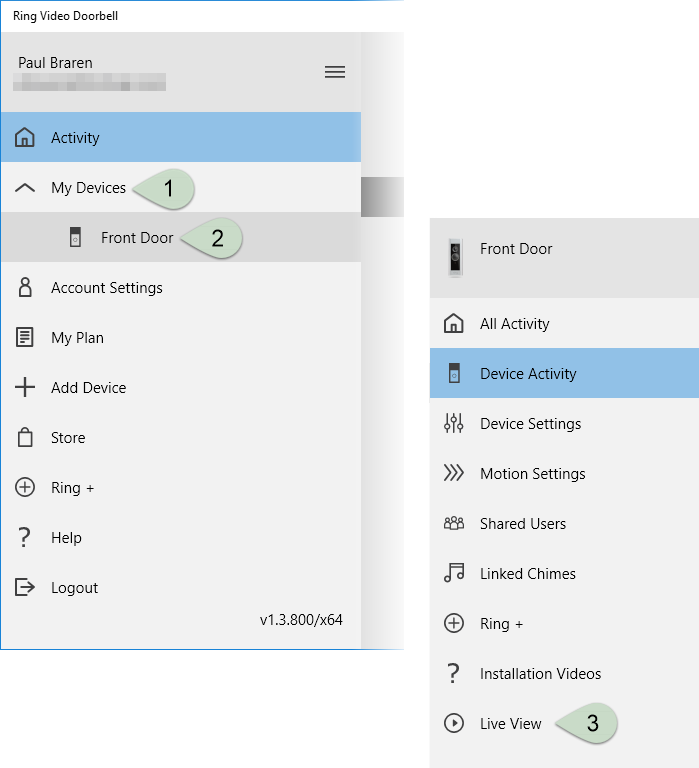Log out via the Logout entry

coord(181,587)
